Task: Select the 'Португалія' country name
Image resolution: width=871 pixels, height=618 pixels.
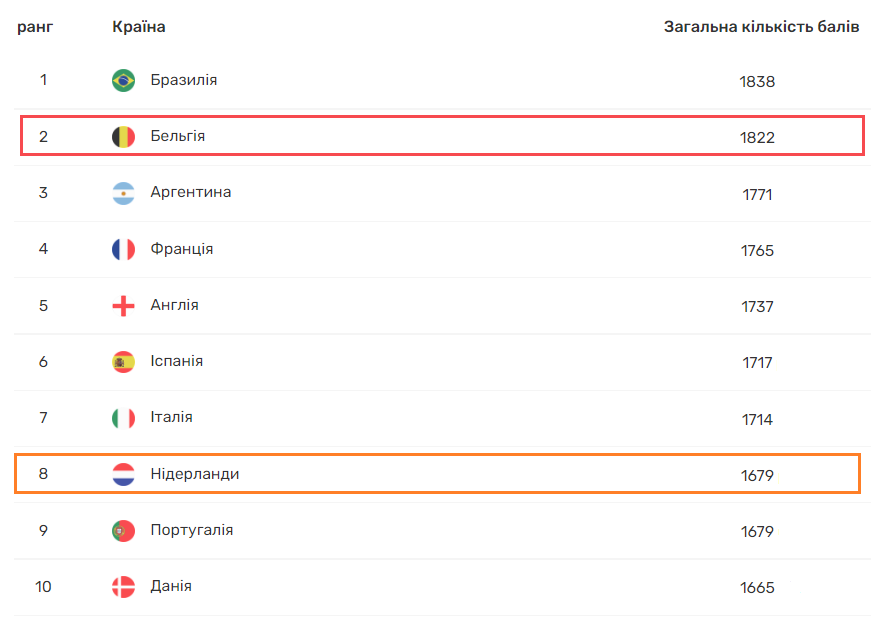Action: coord(192,530)
